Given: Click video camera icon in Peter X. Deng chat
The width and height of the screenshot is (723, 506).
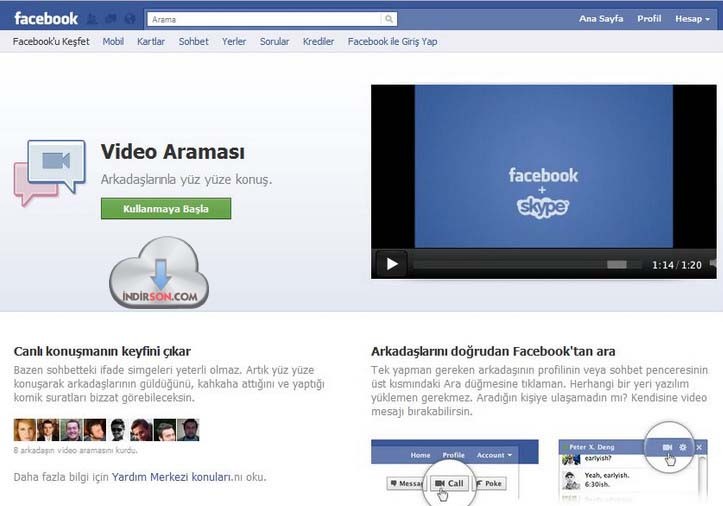Looking at the screenshot, I should pos(667,447).
